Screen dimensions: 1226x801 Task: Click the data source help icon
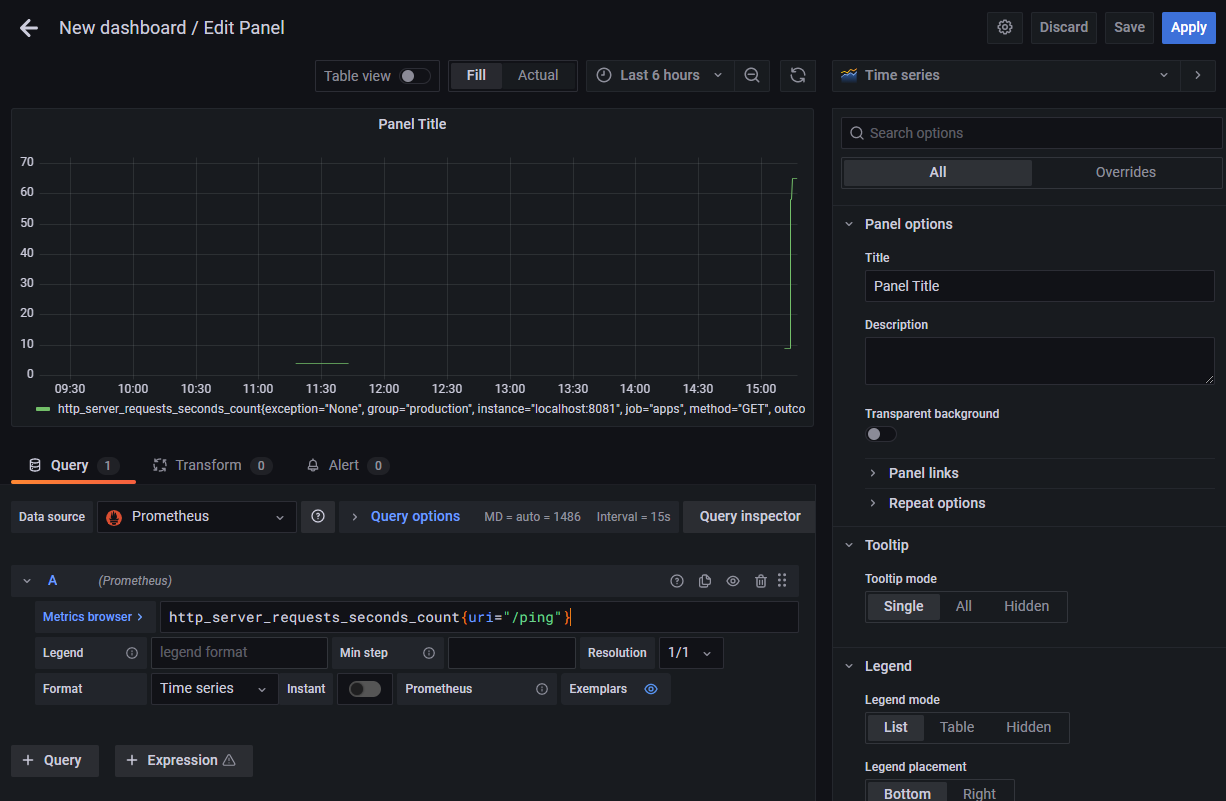(318, 517)
